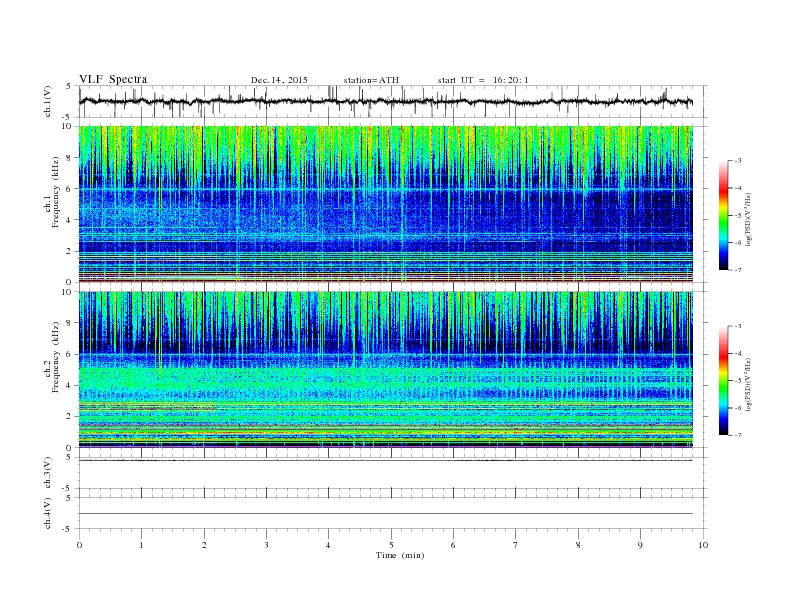Click the time axis tick label '5'
The image size is (792, 612).
click(391, 545)
